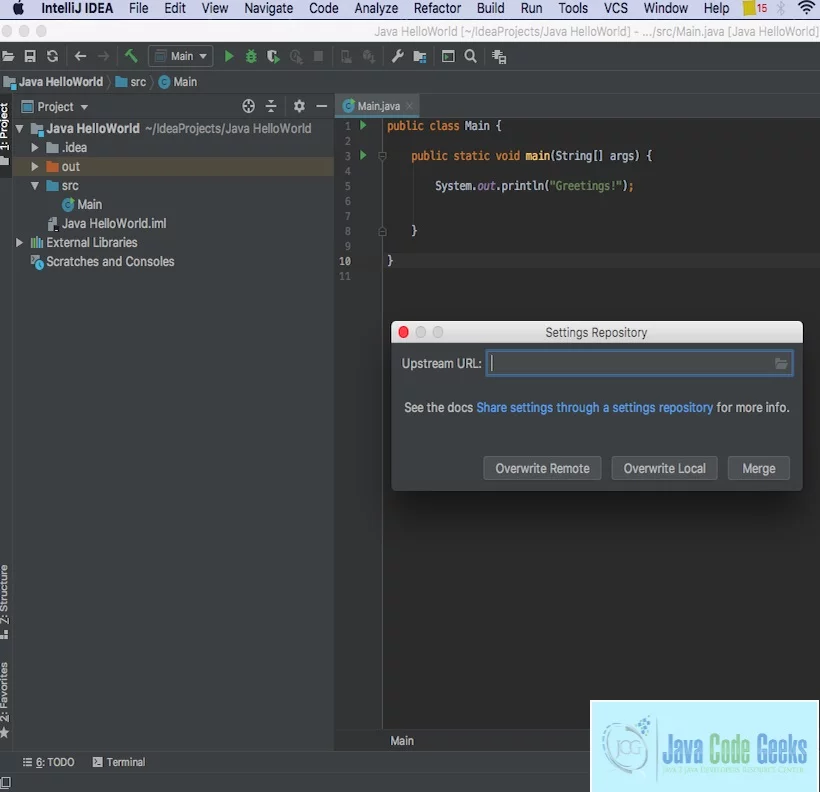Open the VCS menu

tap(616, 8)
